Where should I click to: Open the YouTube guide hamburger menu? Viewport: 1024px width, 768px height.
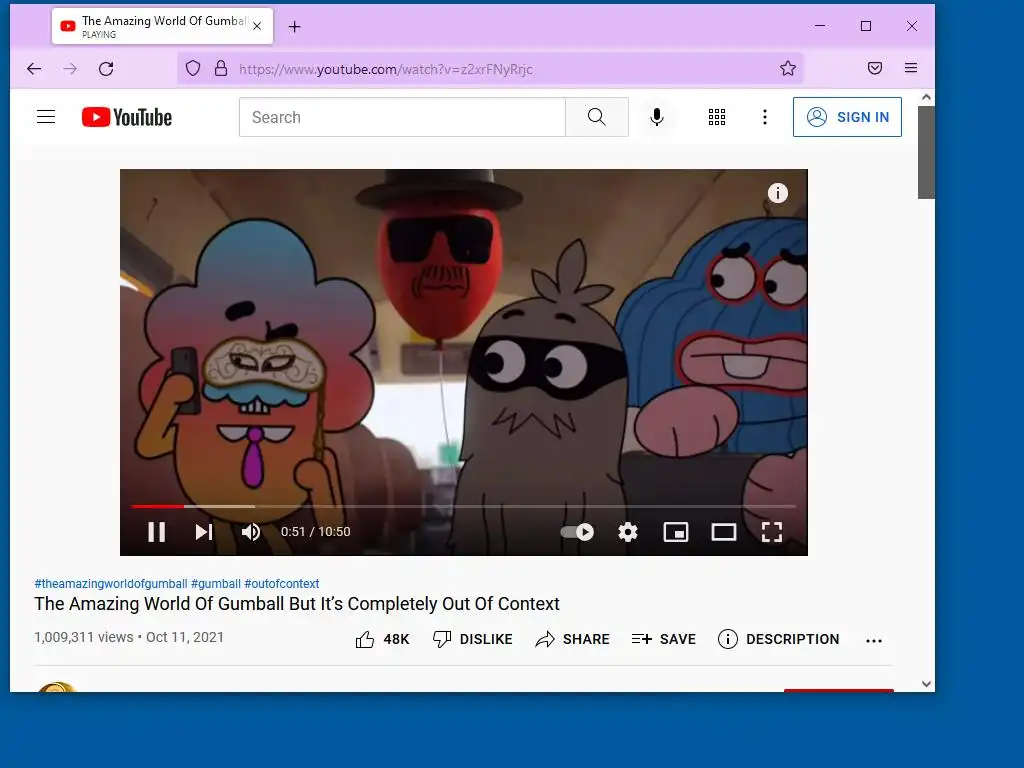click(46, 117)
